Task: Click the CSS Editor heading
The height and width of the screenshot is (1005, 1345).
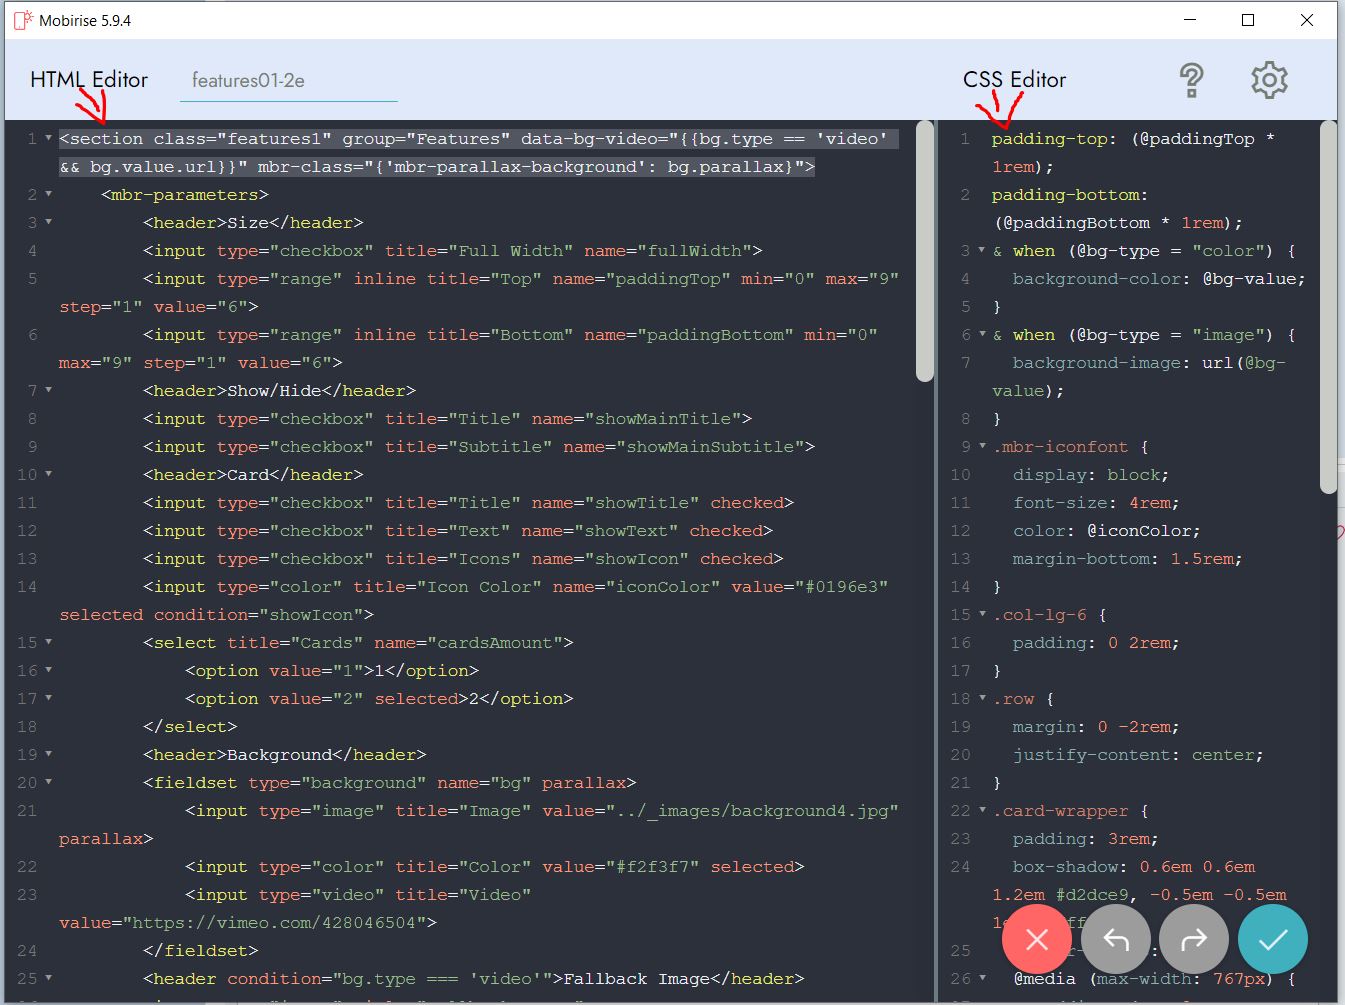Action: click(1014, 80)
